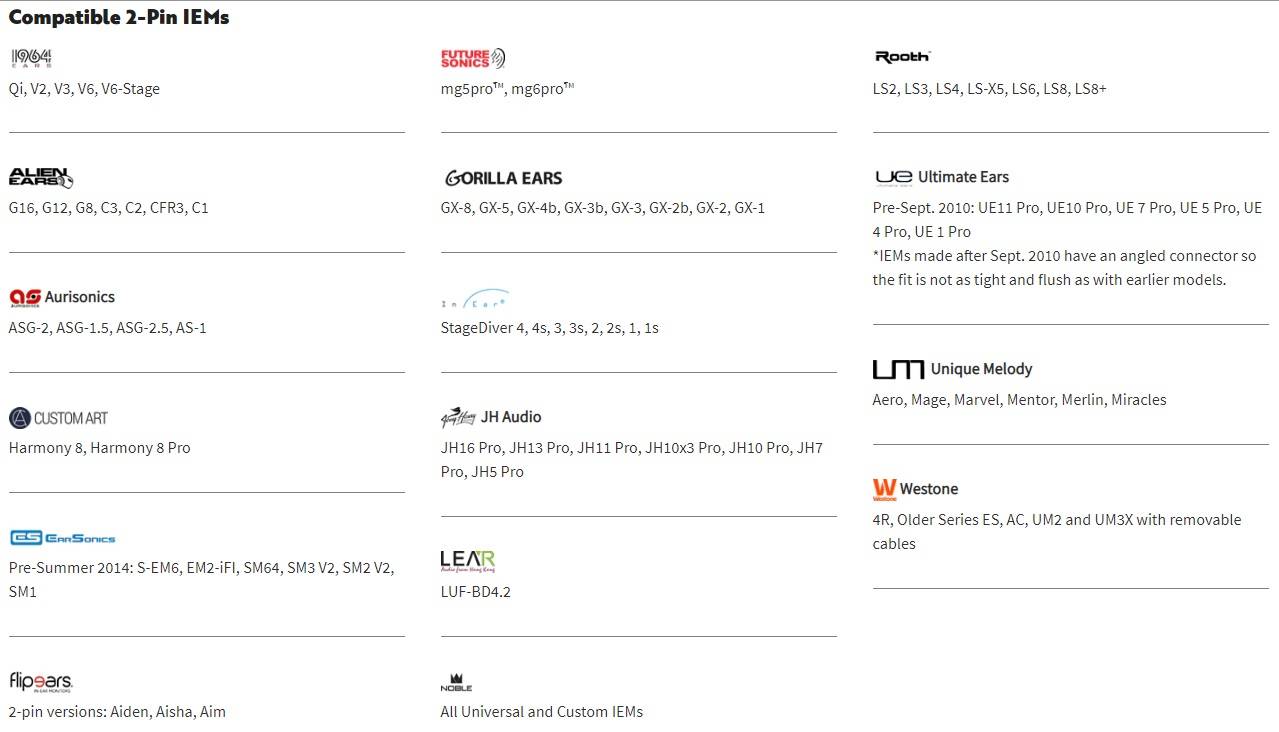Open the EarSonics logo
This screenshot has height=732, width=1279.
(62, 537)
